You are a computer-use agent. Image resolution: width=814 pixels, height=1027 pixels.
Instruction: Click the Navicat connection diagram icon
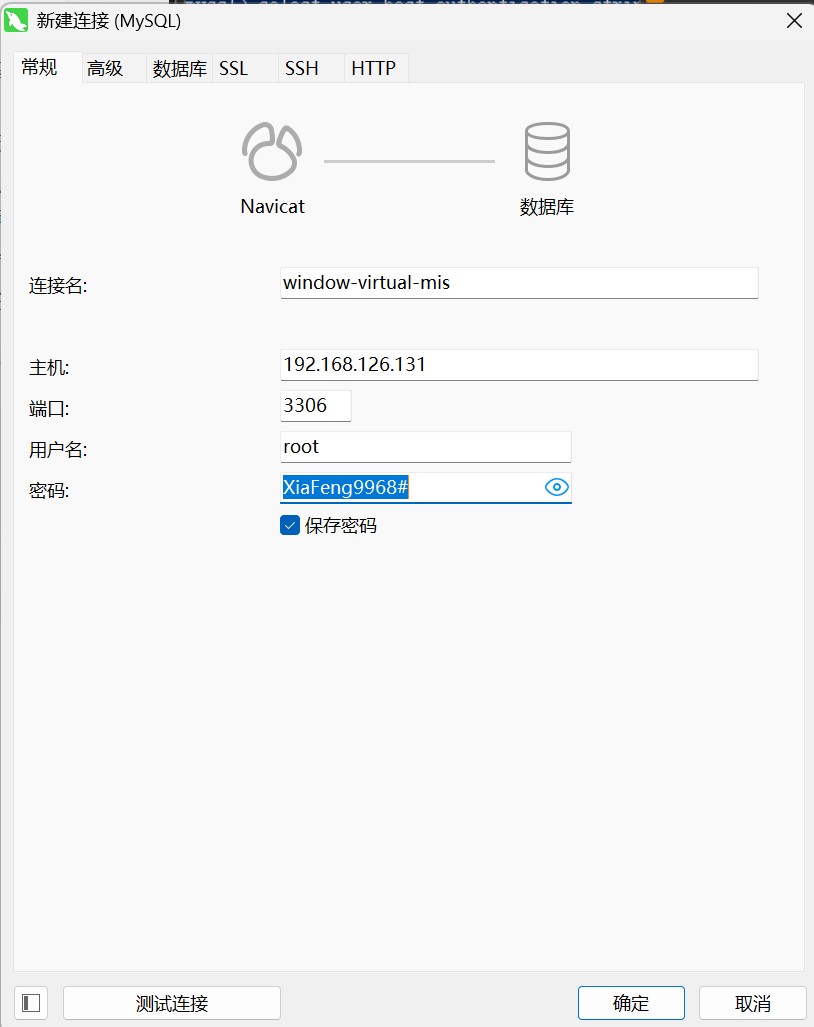point(272,151)
